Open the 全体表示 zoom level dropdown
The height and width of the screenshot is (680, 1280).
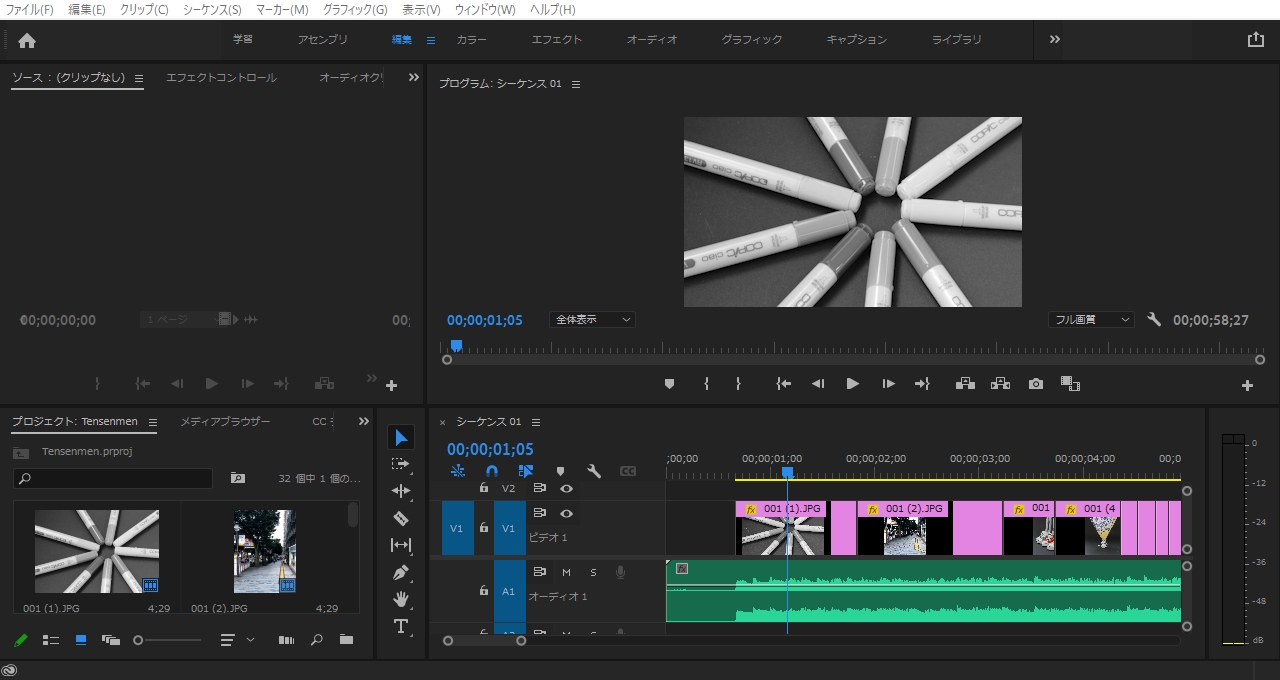coord(592,320)
